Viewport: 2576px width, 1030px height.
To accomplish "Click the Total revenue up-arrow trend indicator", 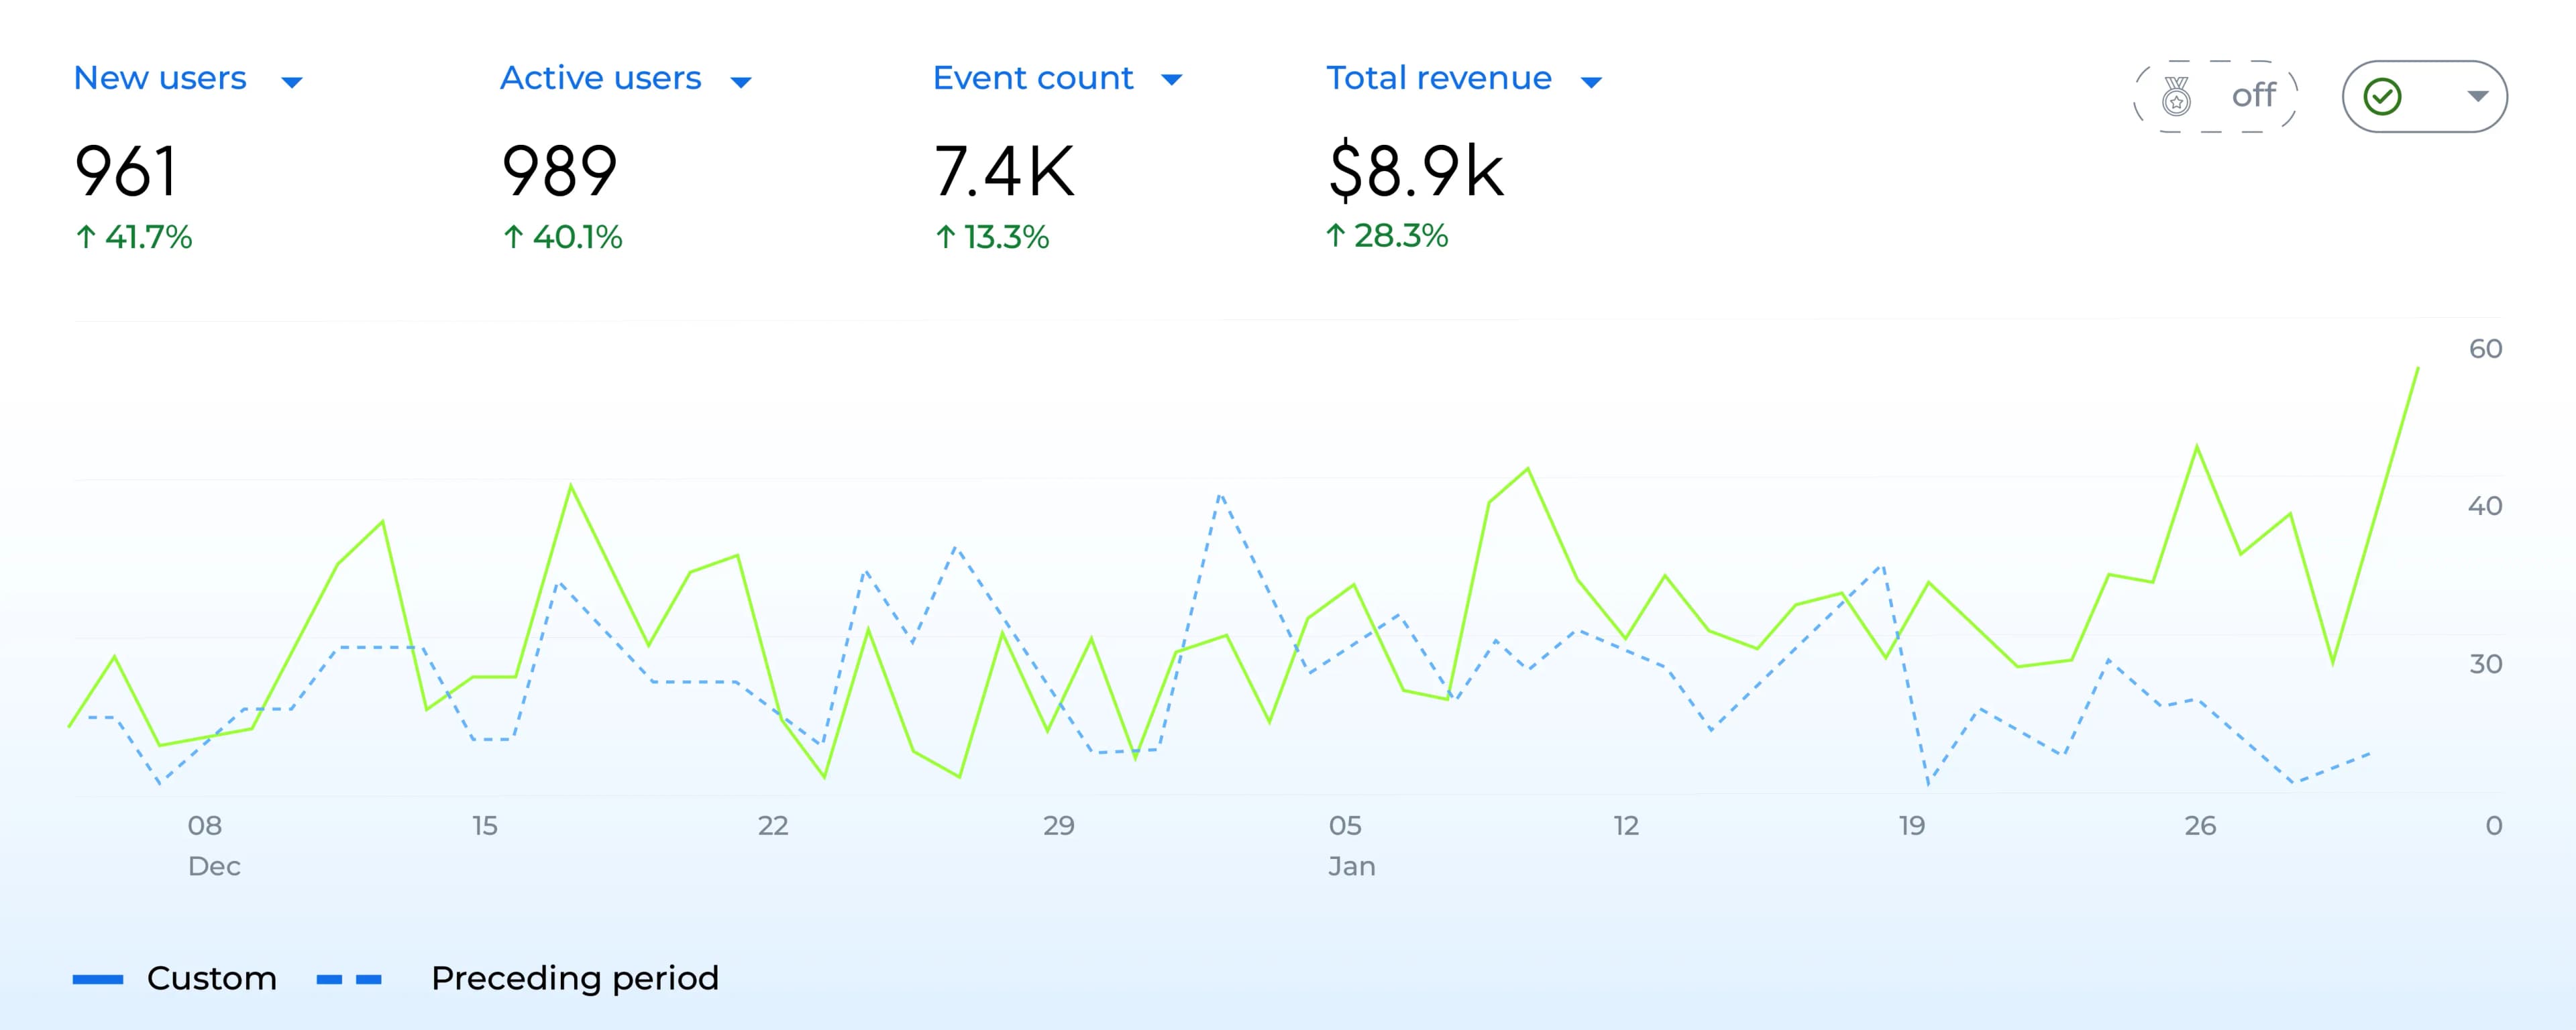I will 1335,235.
